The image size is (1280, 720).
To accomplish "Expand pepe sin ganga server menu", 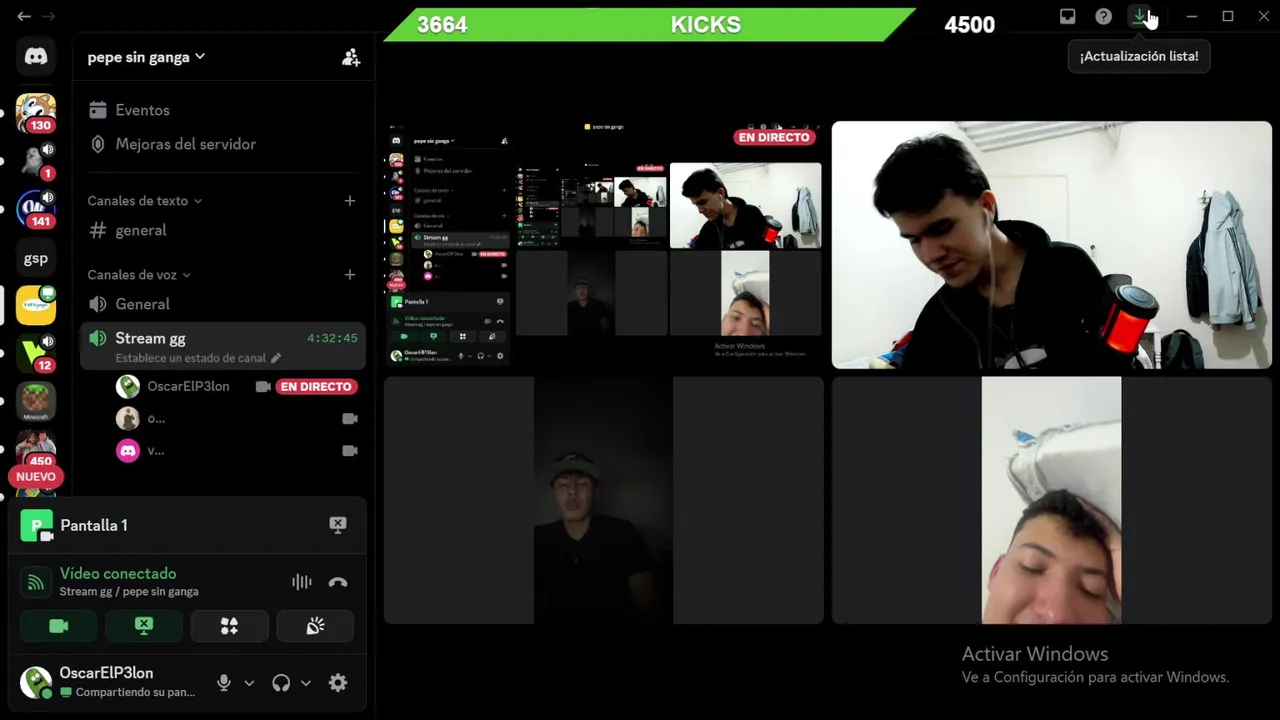I will coord(146,57).
